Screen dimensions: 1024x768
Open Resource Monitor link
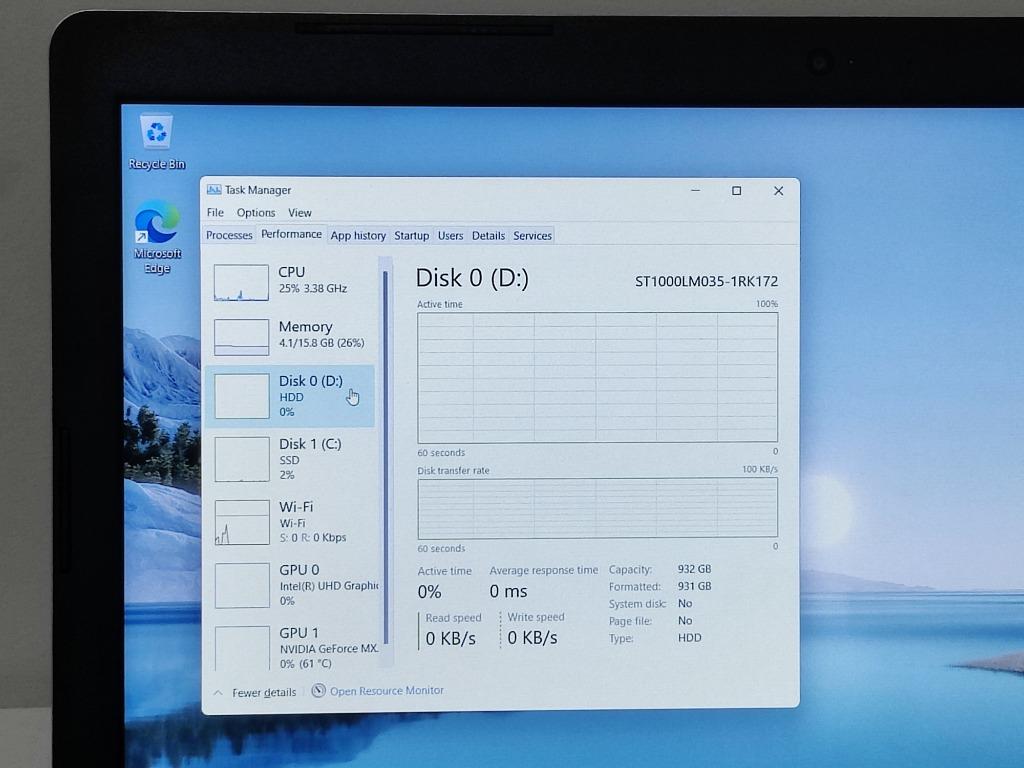[x=387, y=691]
